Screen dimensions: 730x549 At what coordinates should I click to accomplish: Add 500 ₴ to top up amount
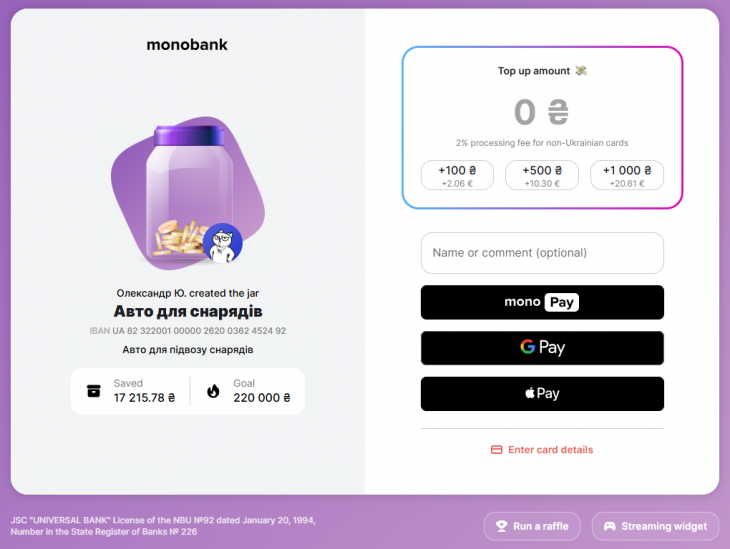(542, 175)
